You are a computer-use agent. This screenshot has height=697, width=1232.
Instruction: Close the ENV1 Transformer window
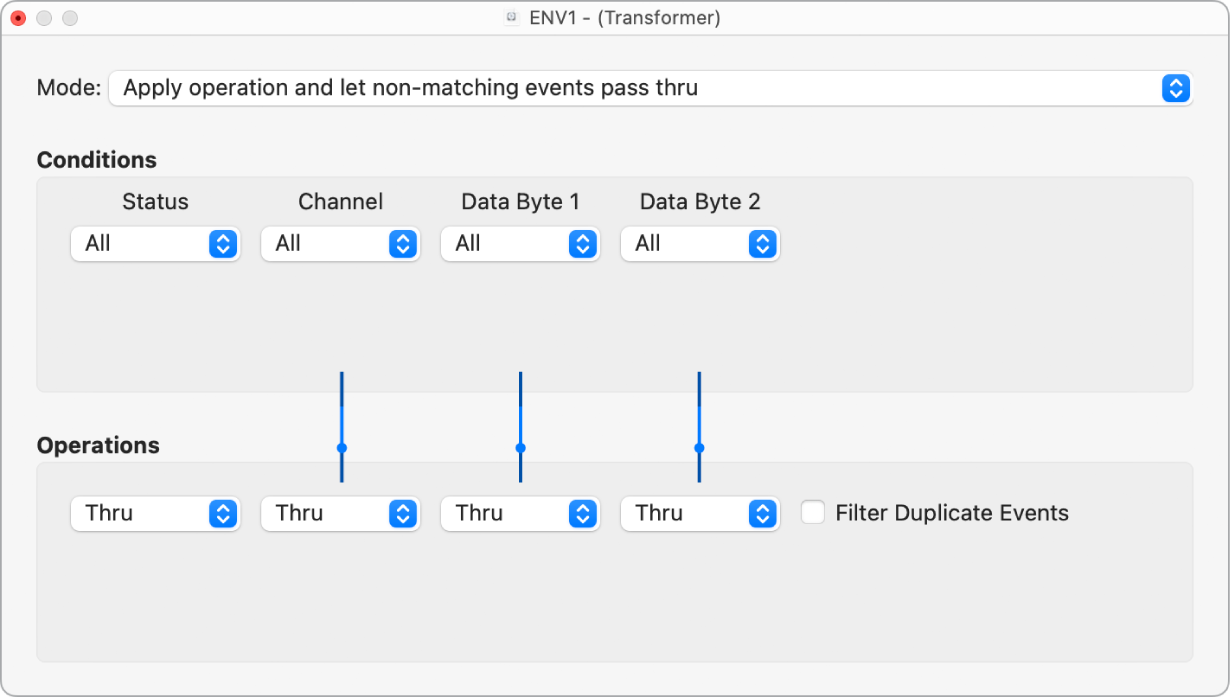coord(18,18)
